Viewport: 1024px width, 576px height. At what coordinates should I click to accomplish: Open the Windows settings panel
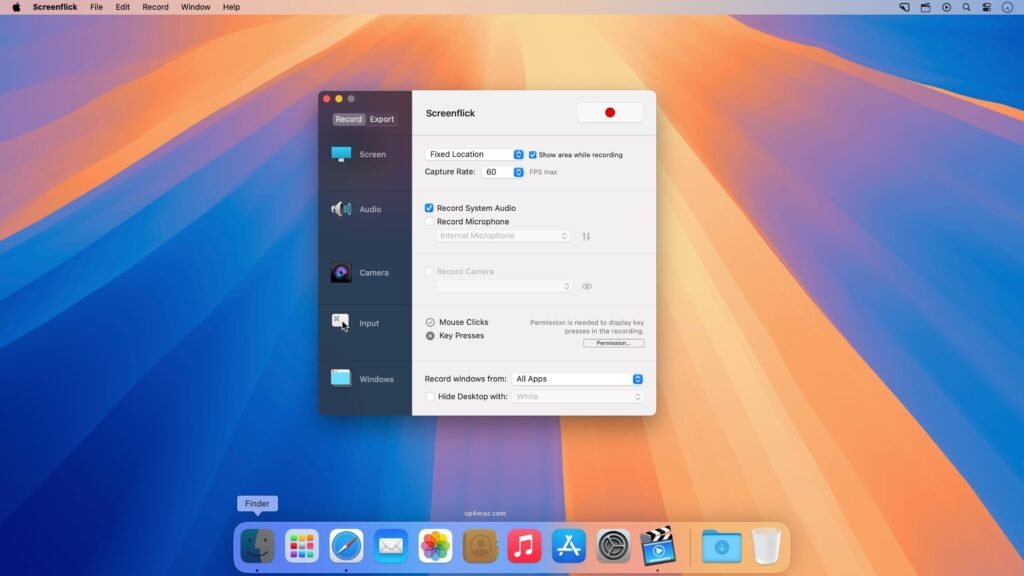coord(364,379)
